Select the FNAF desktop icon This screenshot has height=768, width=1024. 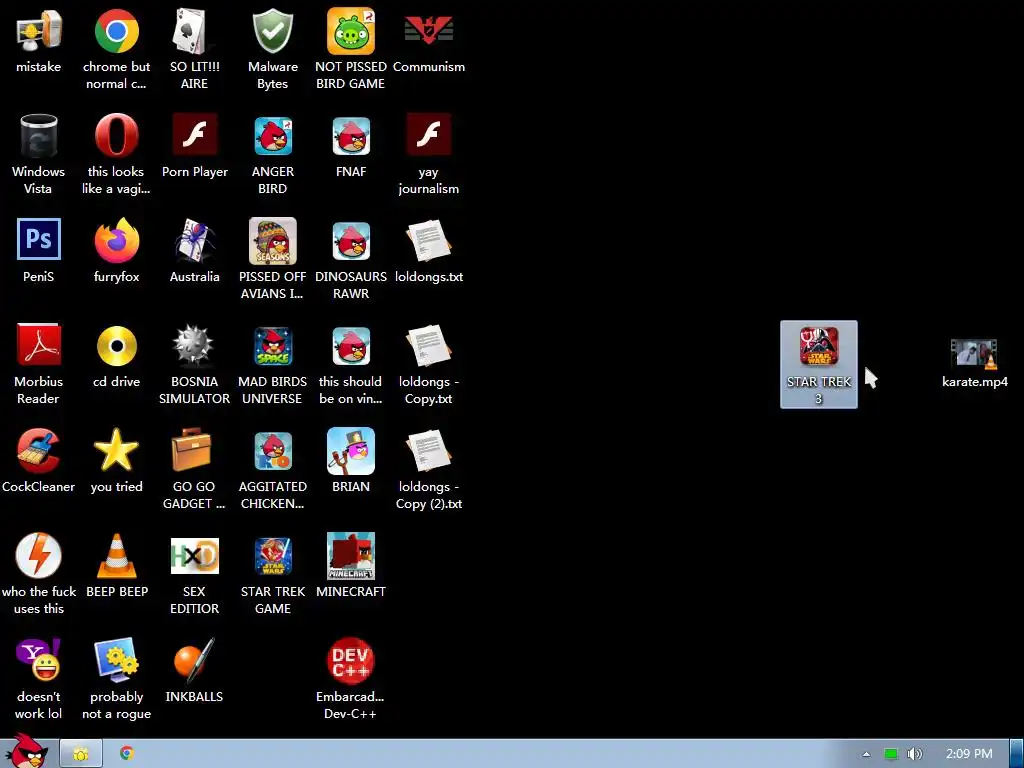click(351, 136)
